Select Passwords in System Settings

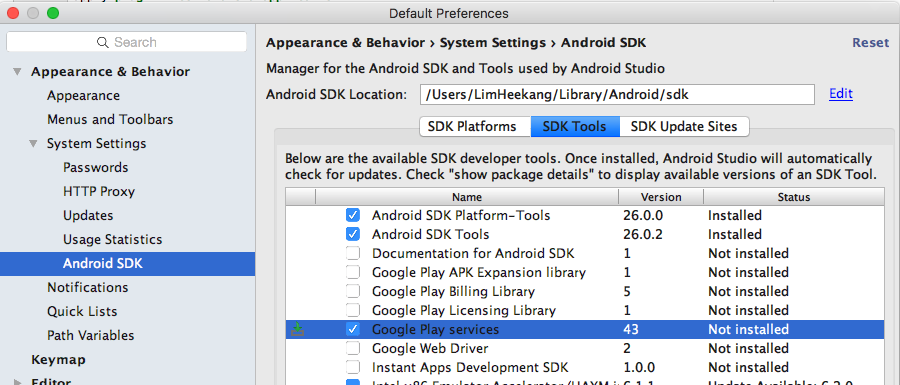pos(95,168)
